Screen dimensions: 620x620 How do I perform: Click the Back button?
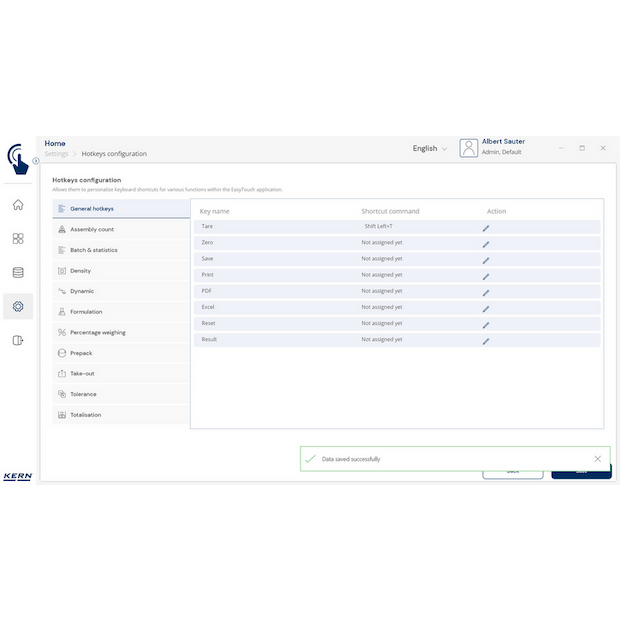pos(513,472)
